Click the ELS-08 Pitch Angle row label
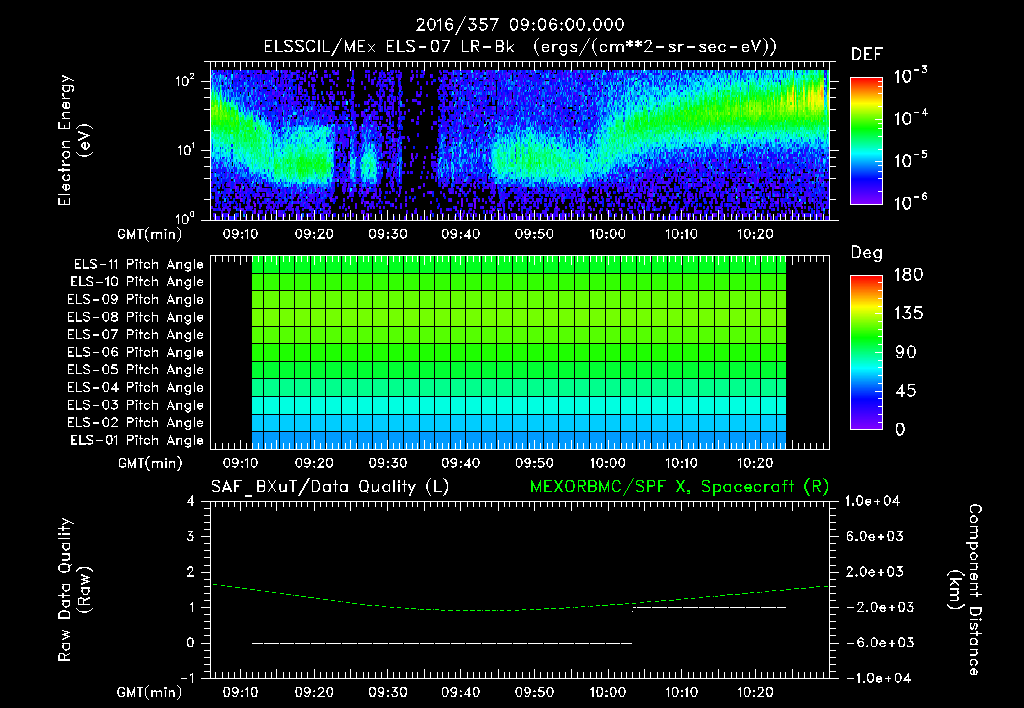Screen dimensions: 1024x708 [136, 317]
